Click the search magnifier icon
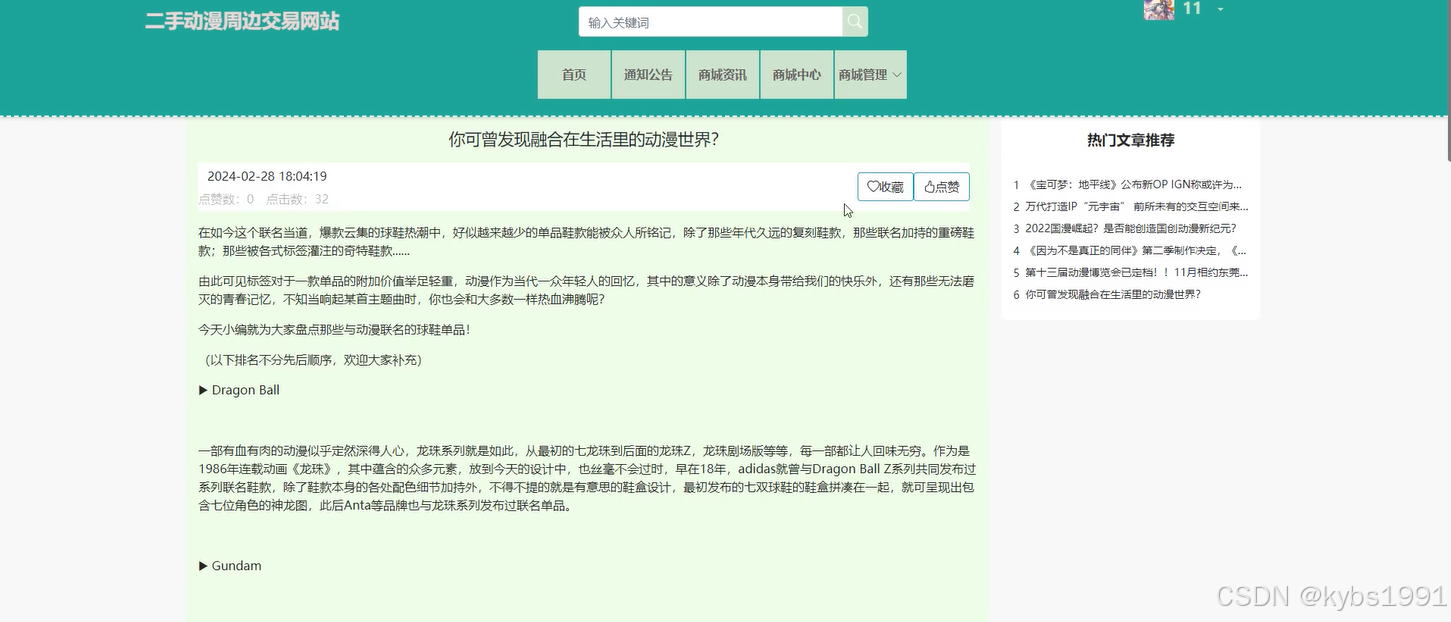 pyautogui.click(x=855, y=22)
